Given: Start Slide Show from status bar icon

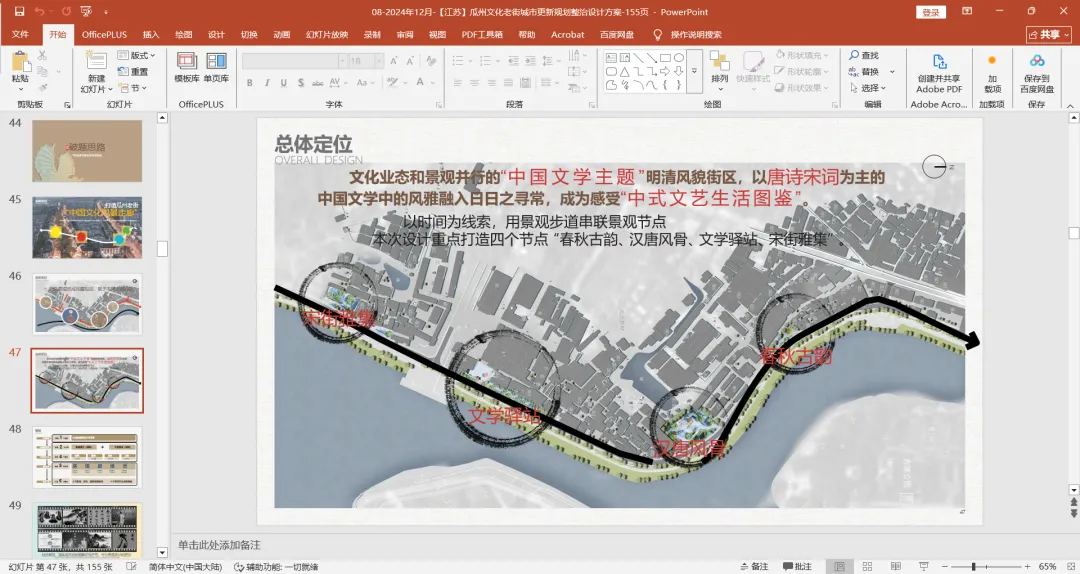Looking at the screenshot, I should click(x=924, y=566).
